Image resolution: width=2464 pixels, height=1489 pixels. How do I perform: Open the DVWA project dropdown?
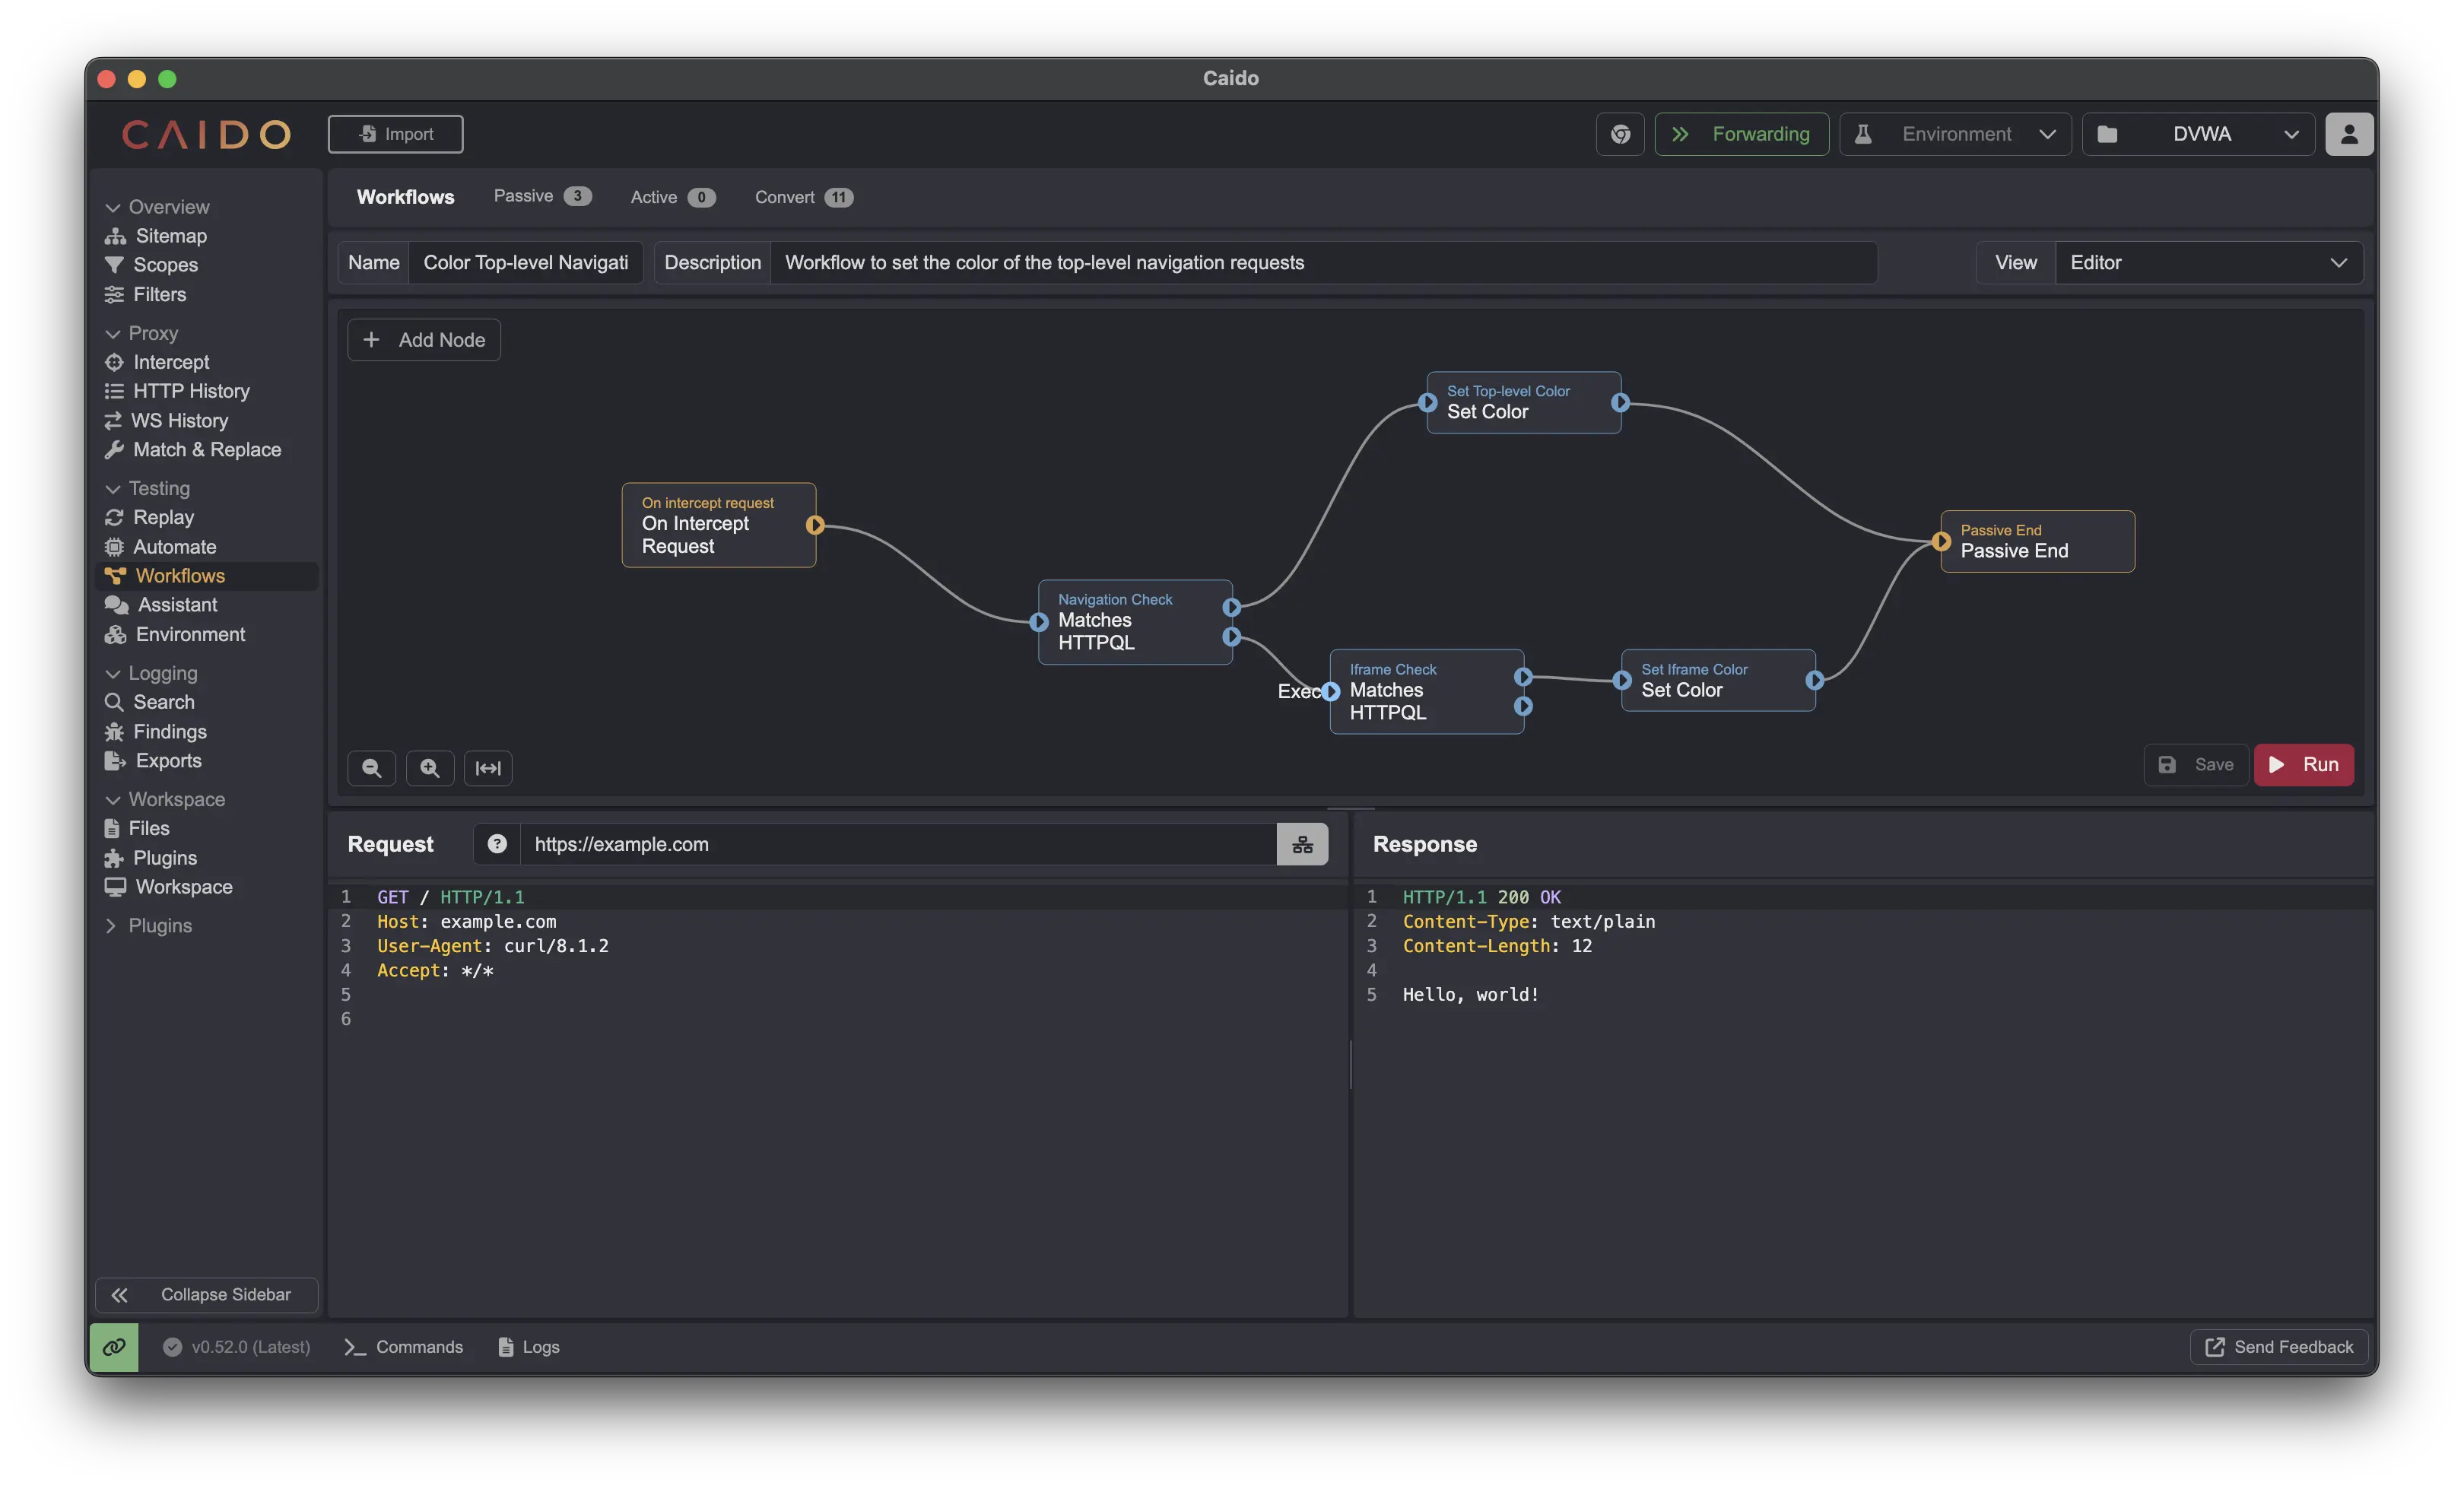(x=2198, y=134)
